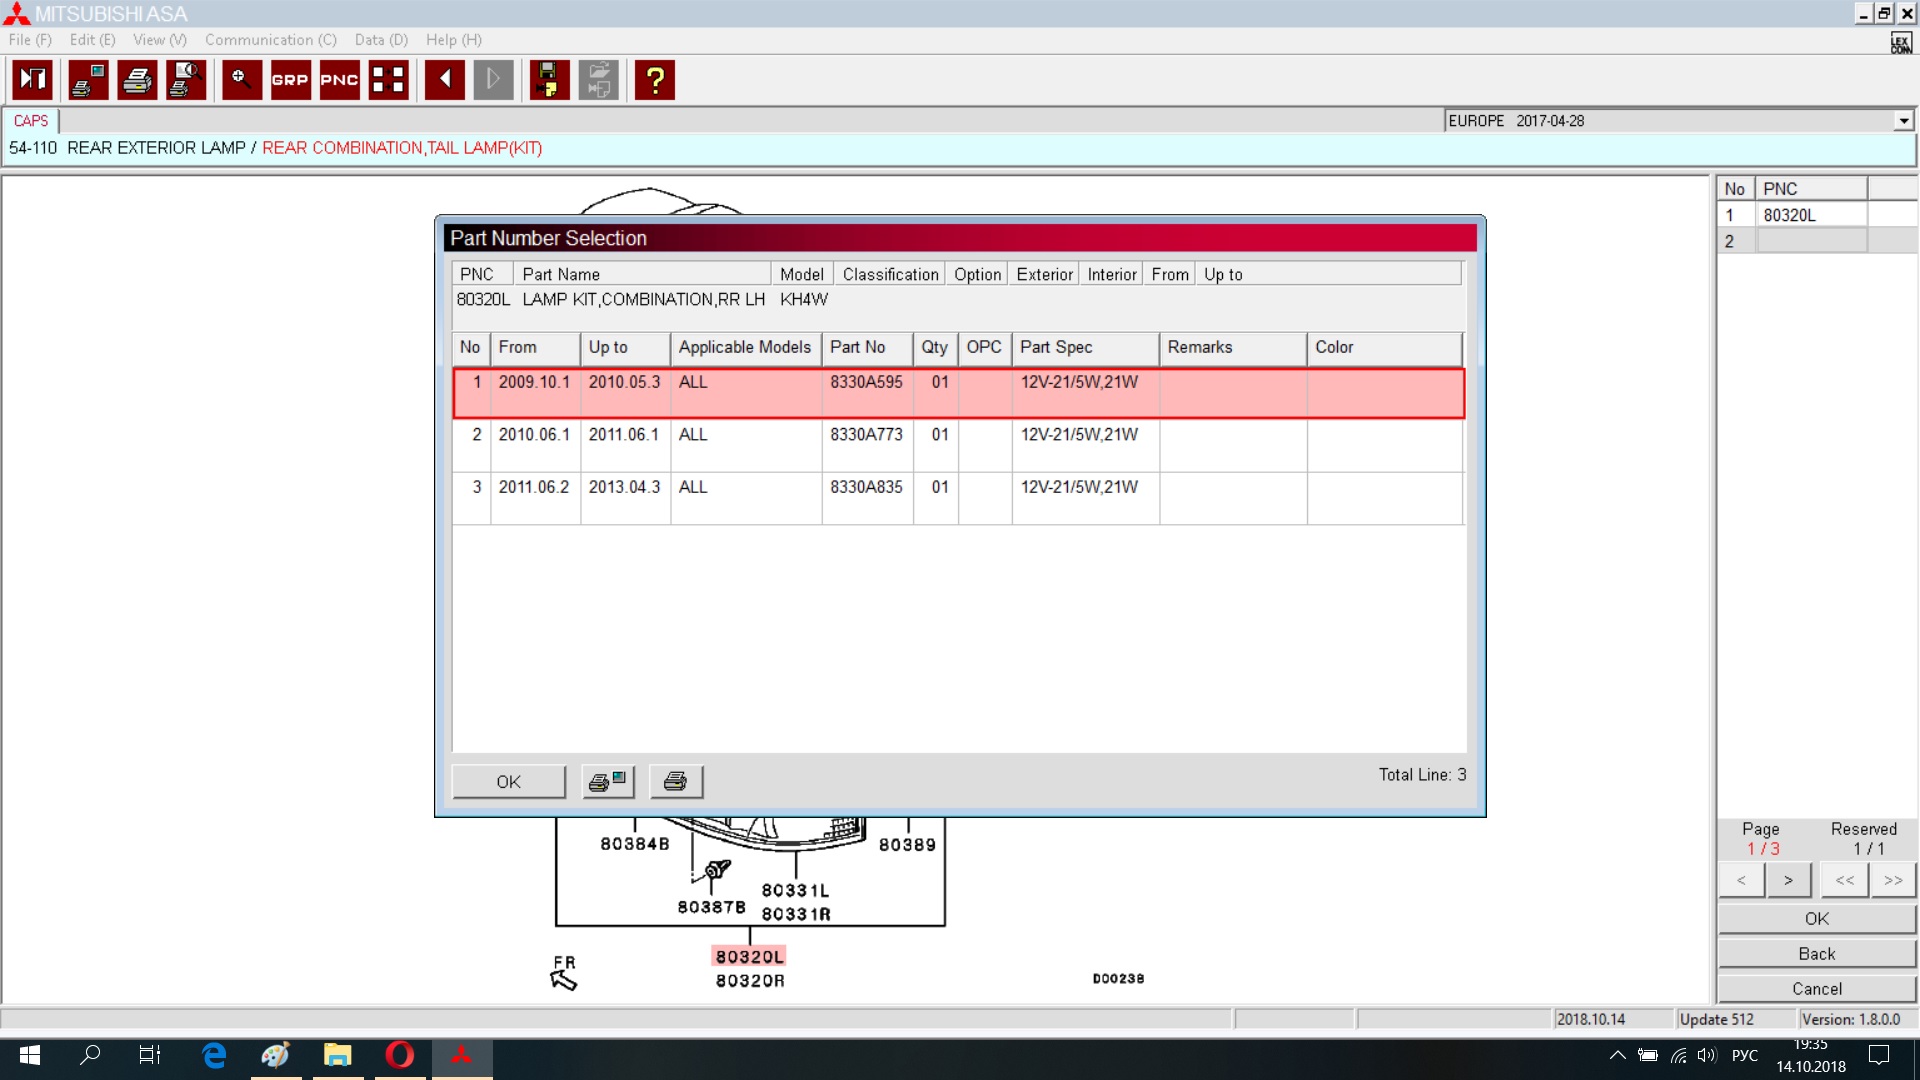
Task: Click the Cancel button in right panel
Action: point(1816,989)
